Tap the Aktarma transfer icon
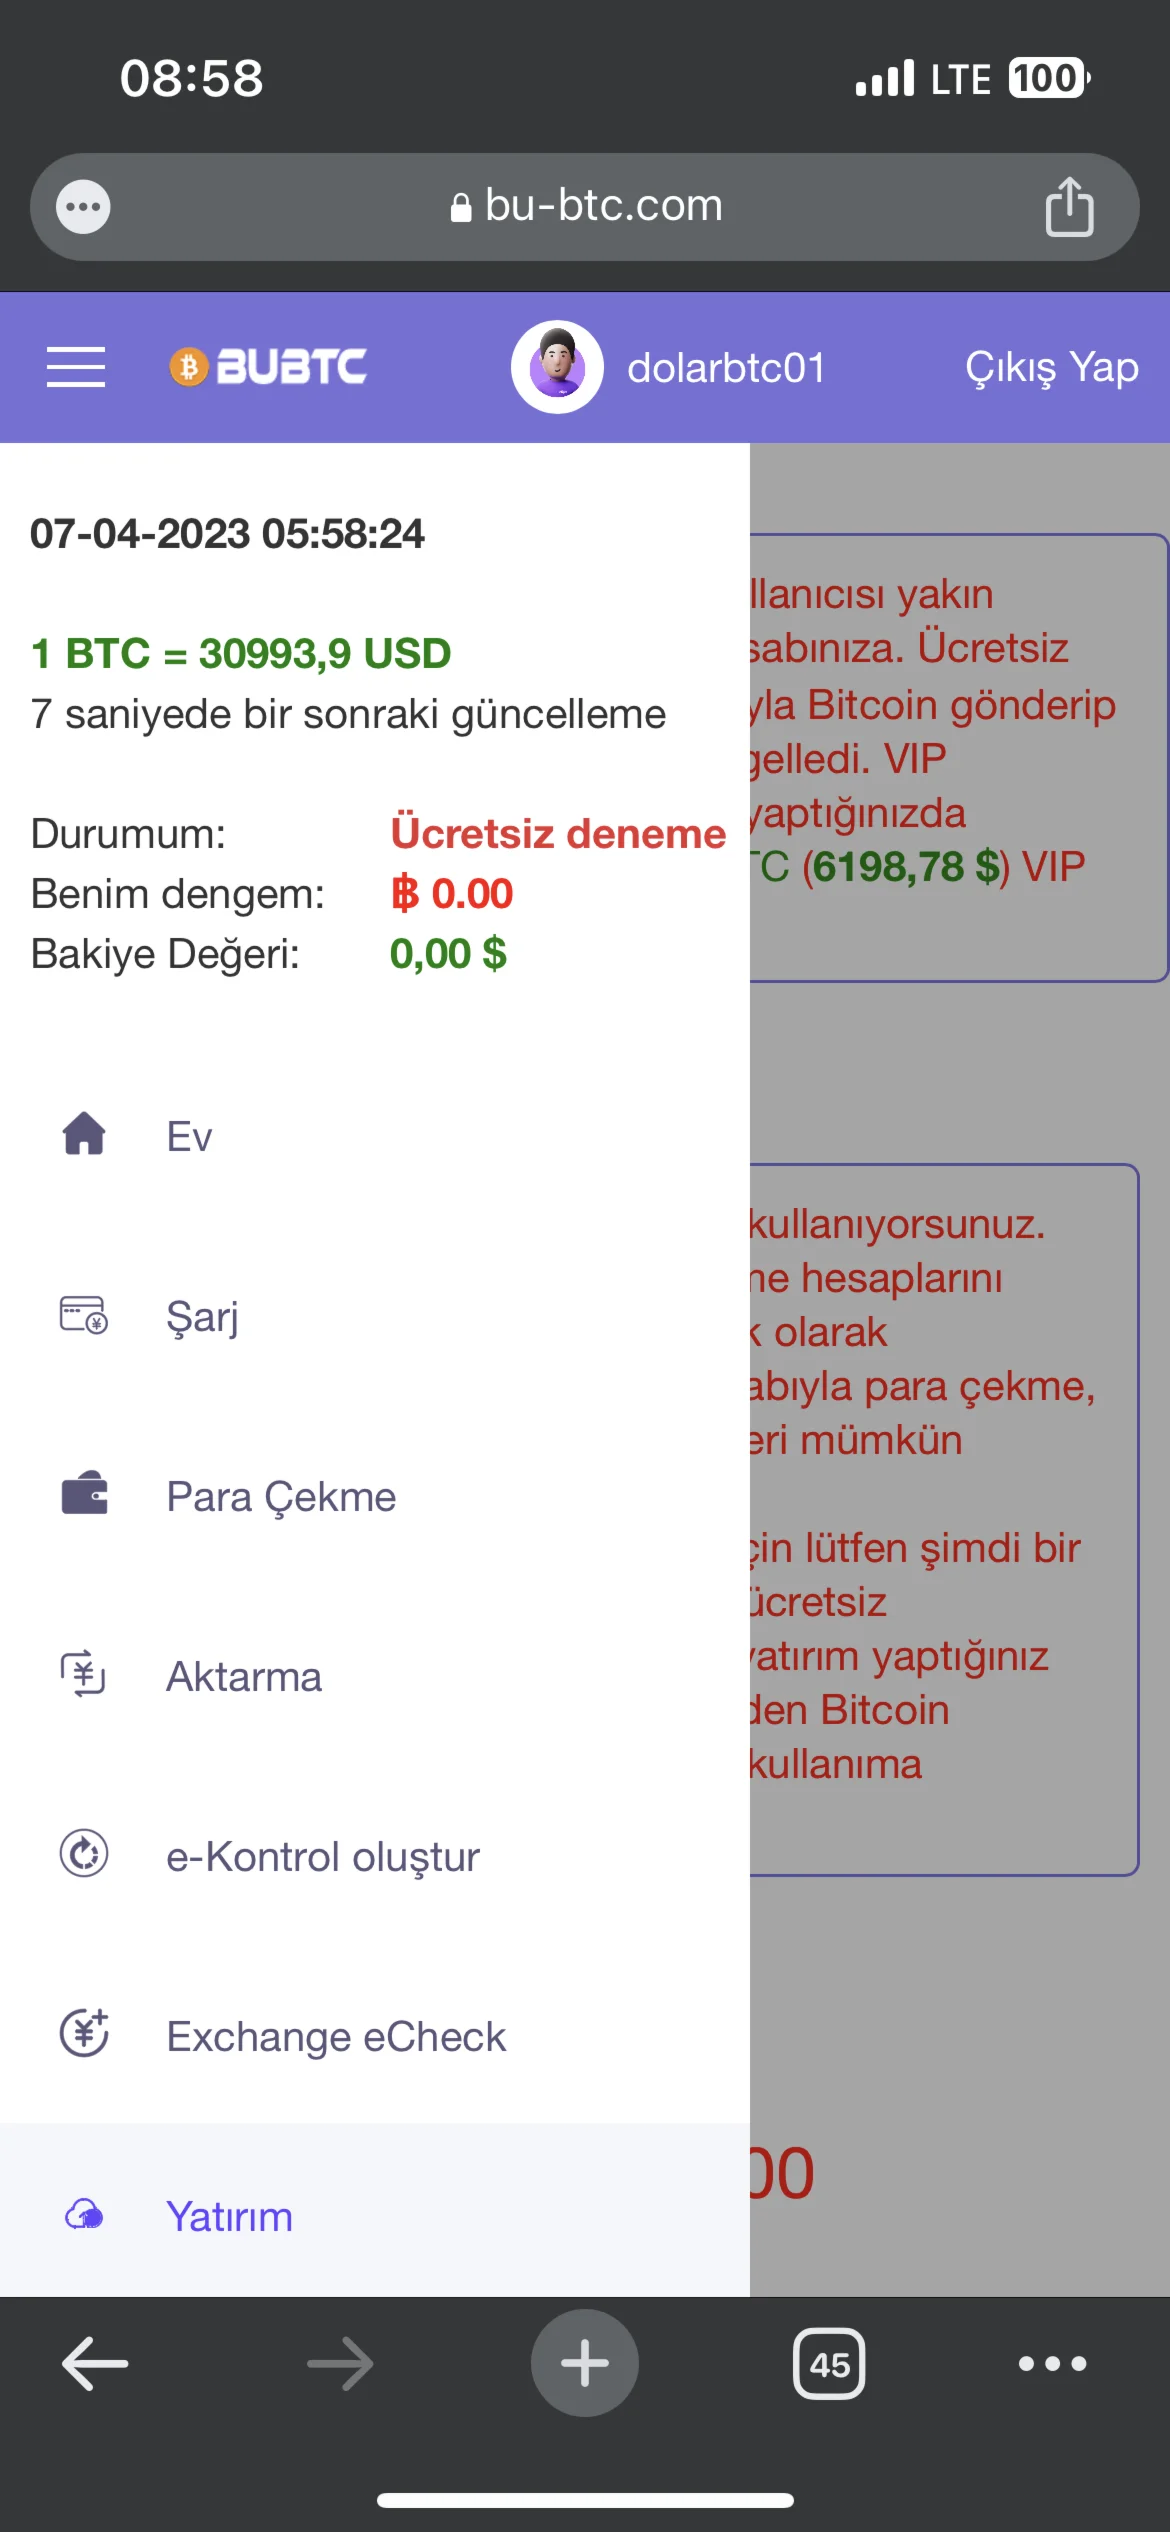The image size is (1170, 2532). tap(84, 1675)
